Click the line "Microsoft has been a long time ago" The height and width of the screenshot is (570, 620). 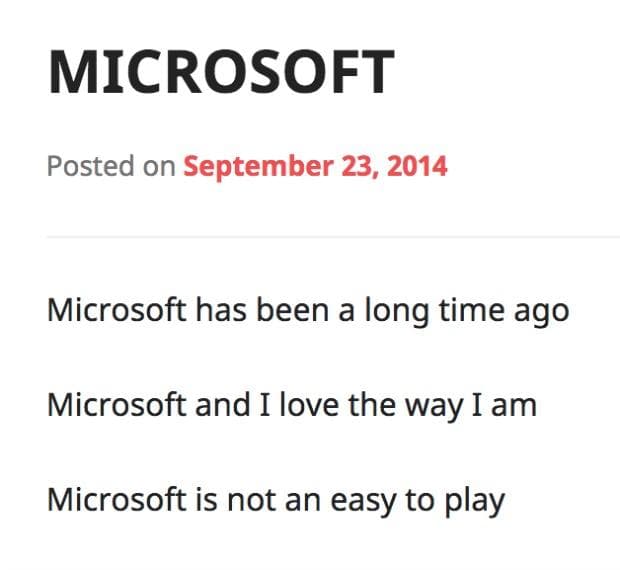click(x=308, y=310)
